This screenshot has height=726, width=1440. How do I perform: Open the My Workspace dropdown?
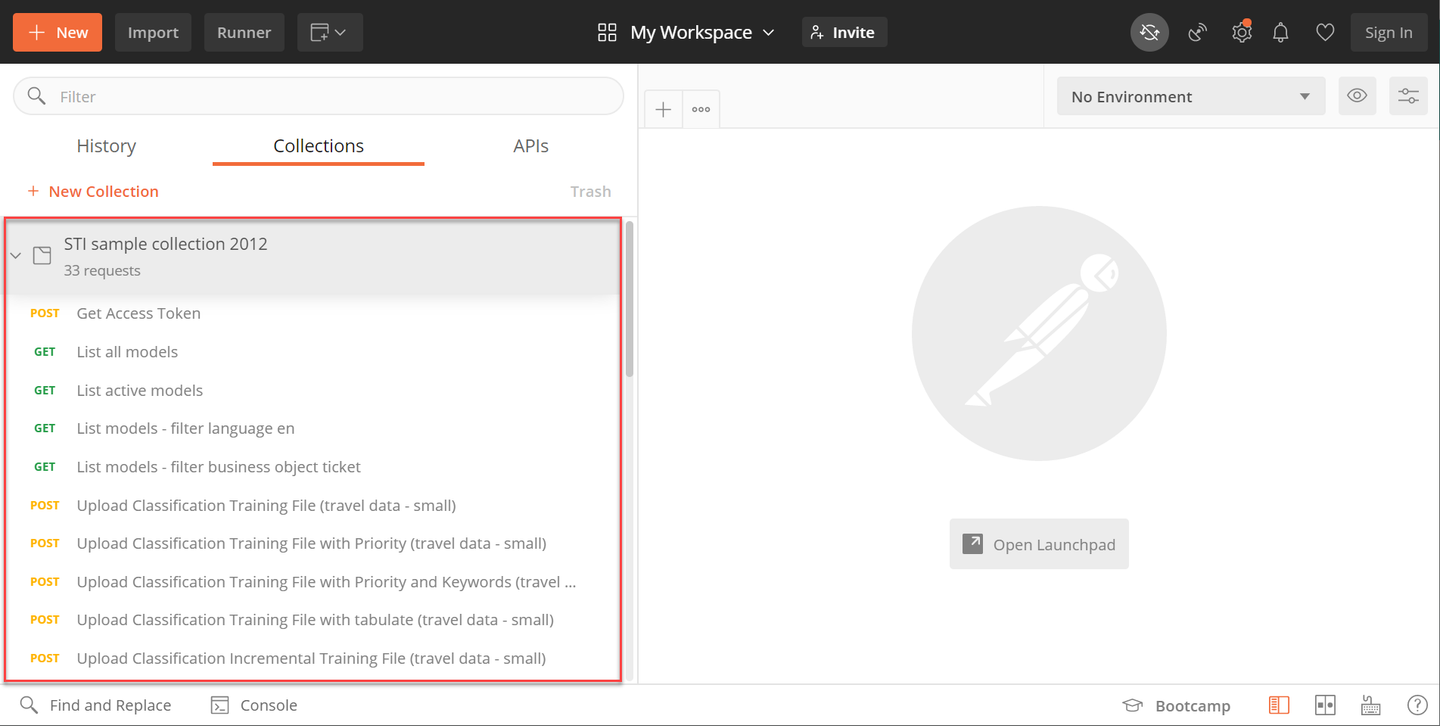687,32
